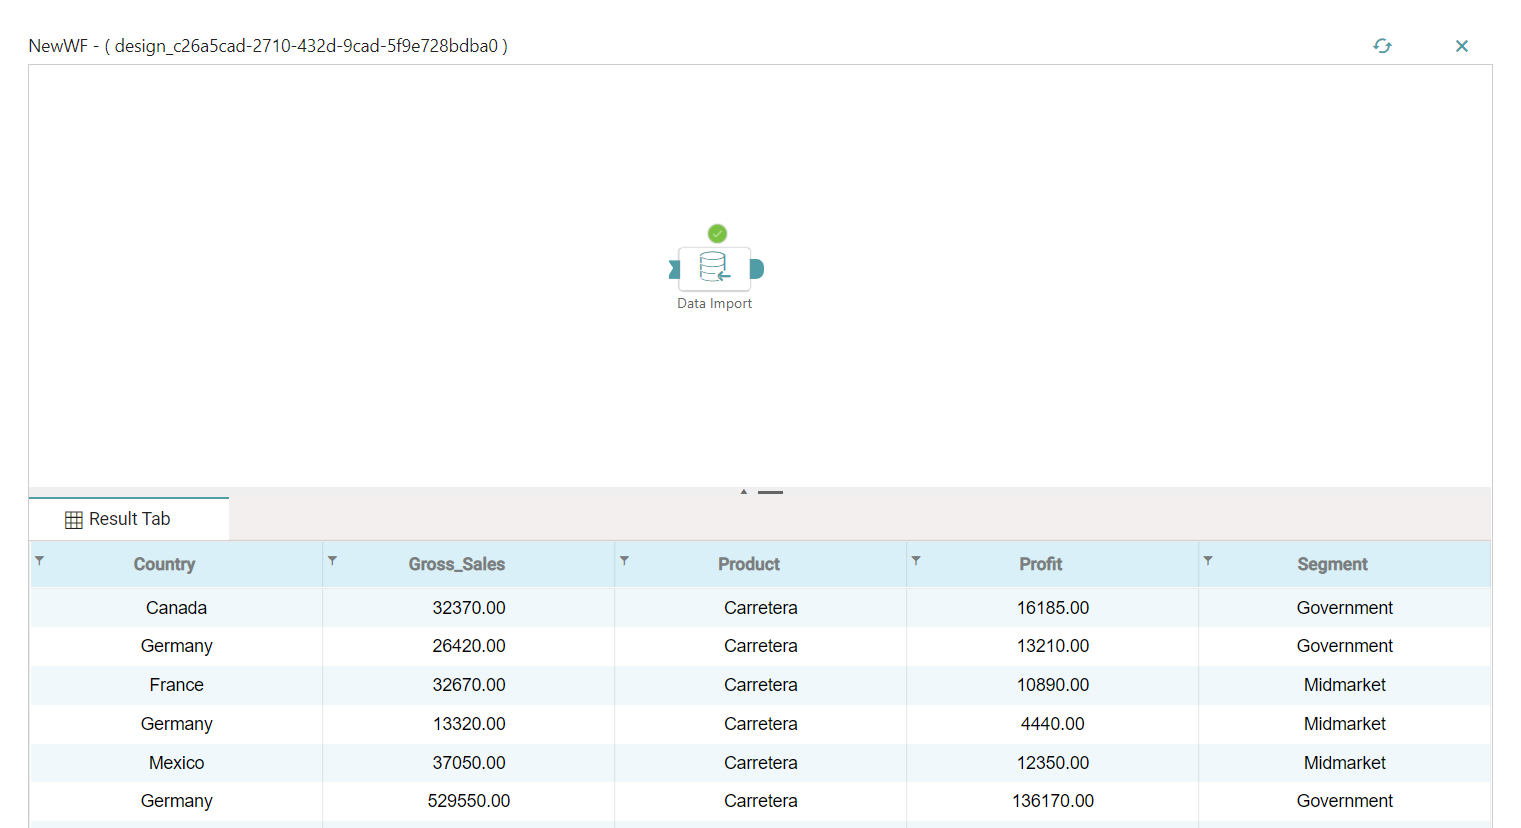Viewport: 1521px width, 828px height.
Task: Click the Data Import node label
Action: [x=714, y=304]
